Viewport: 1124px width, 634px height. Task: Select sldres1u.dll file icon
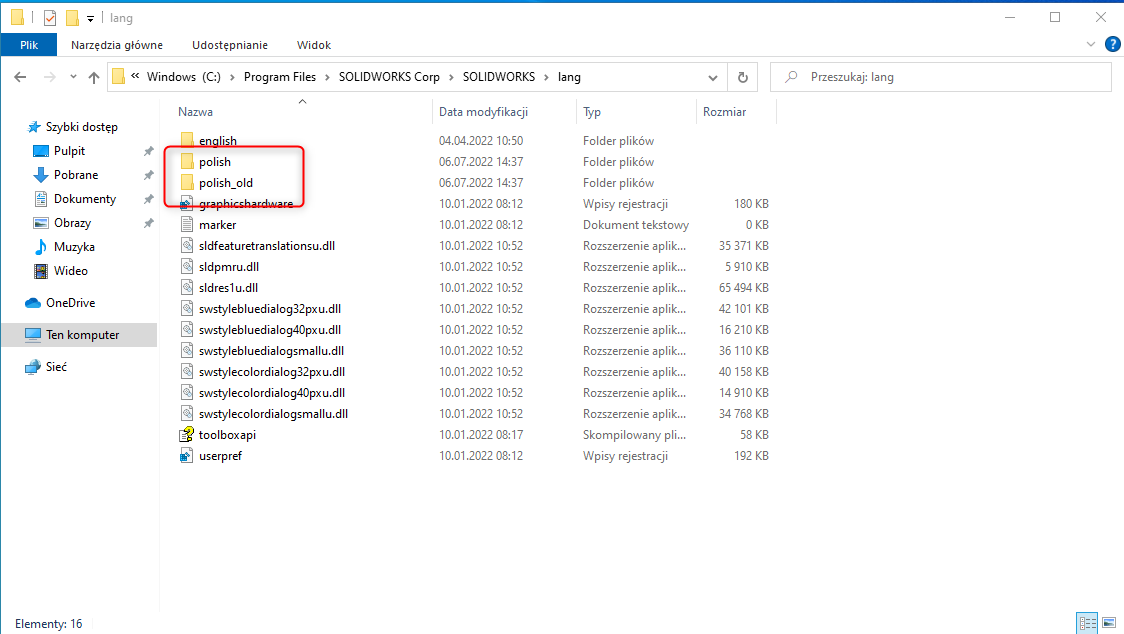(186, 288)
